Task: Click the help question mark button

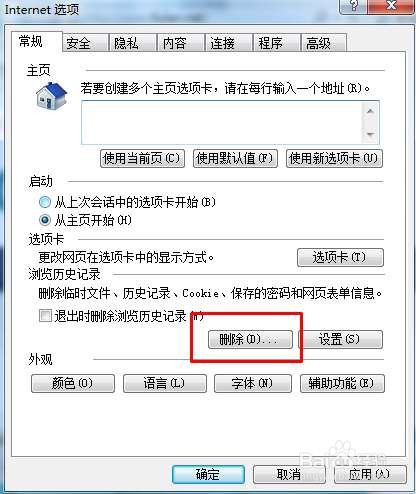Action: (x=353, y=6)
